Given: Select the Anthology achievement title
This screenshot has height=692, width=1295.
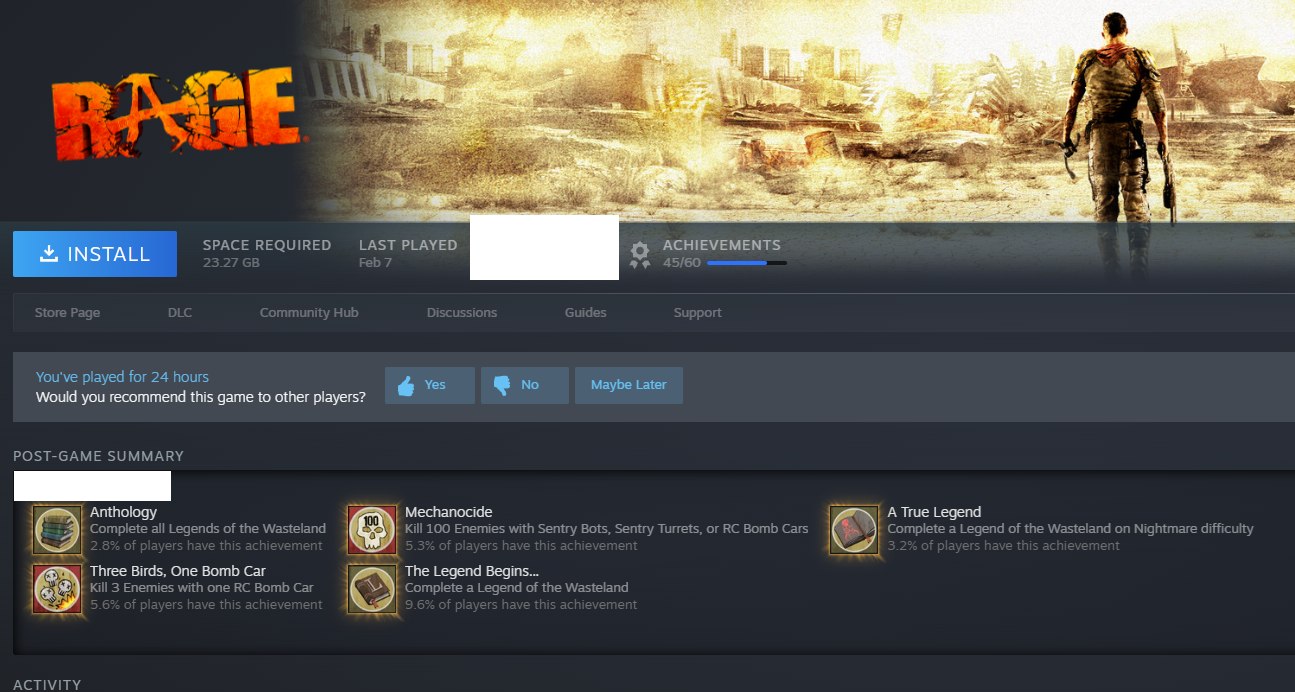Looking at the screenshot, I should coord(124,512).
